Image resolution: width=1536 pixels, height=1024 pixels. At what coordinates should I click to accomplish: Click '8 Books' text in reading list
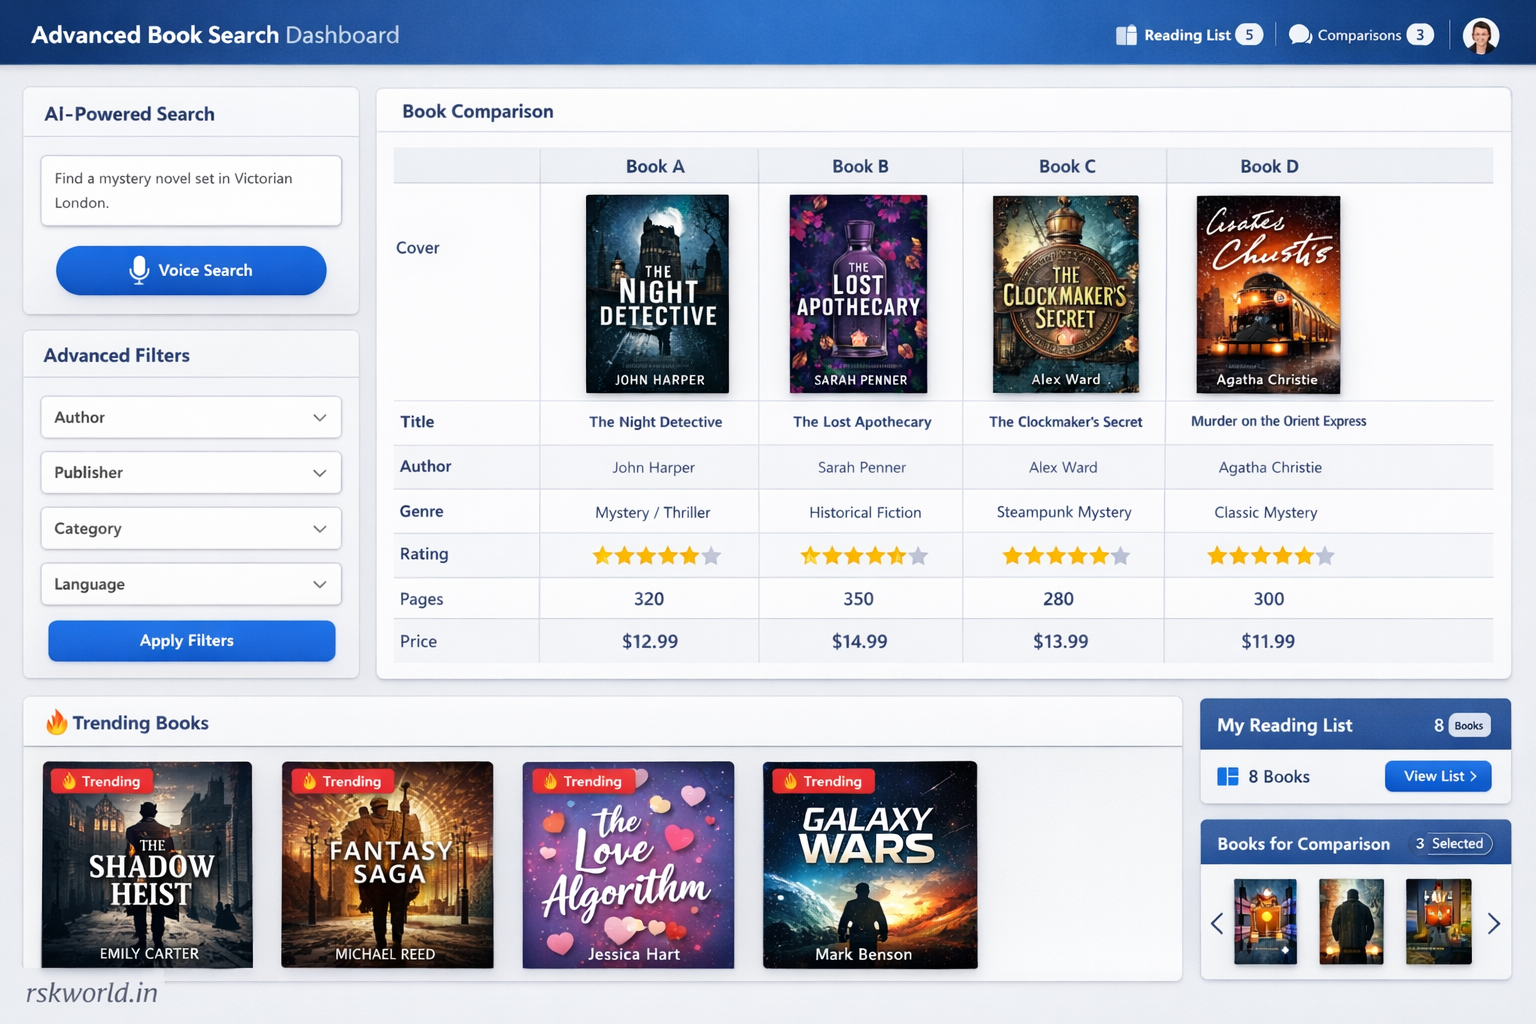click(x=1279, y=777)
